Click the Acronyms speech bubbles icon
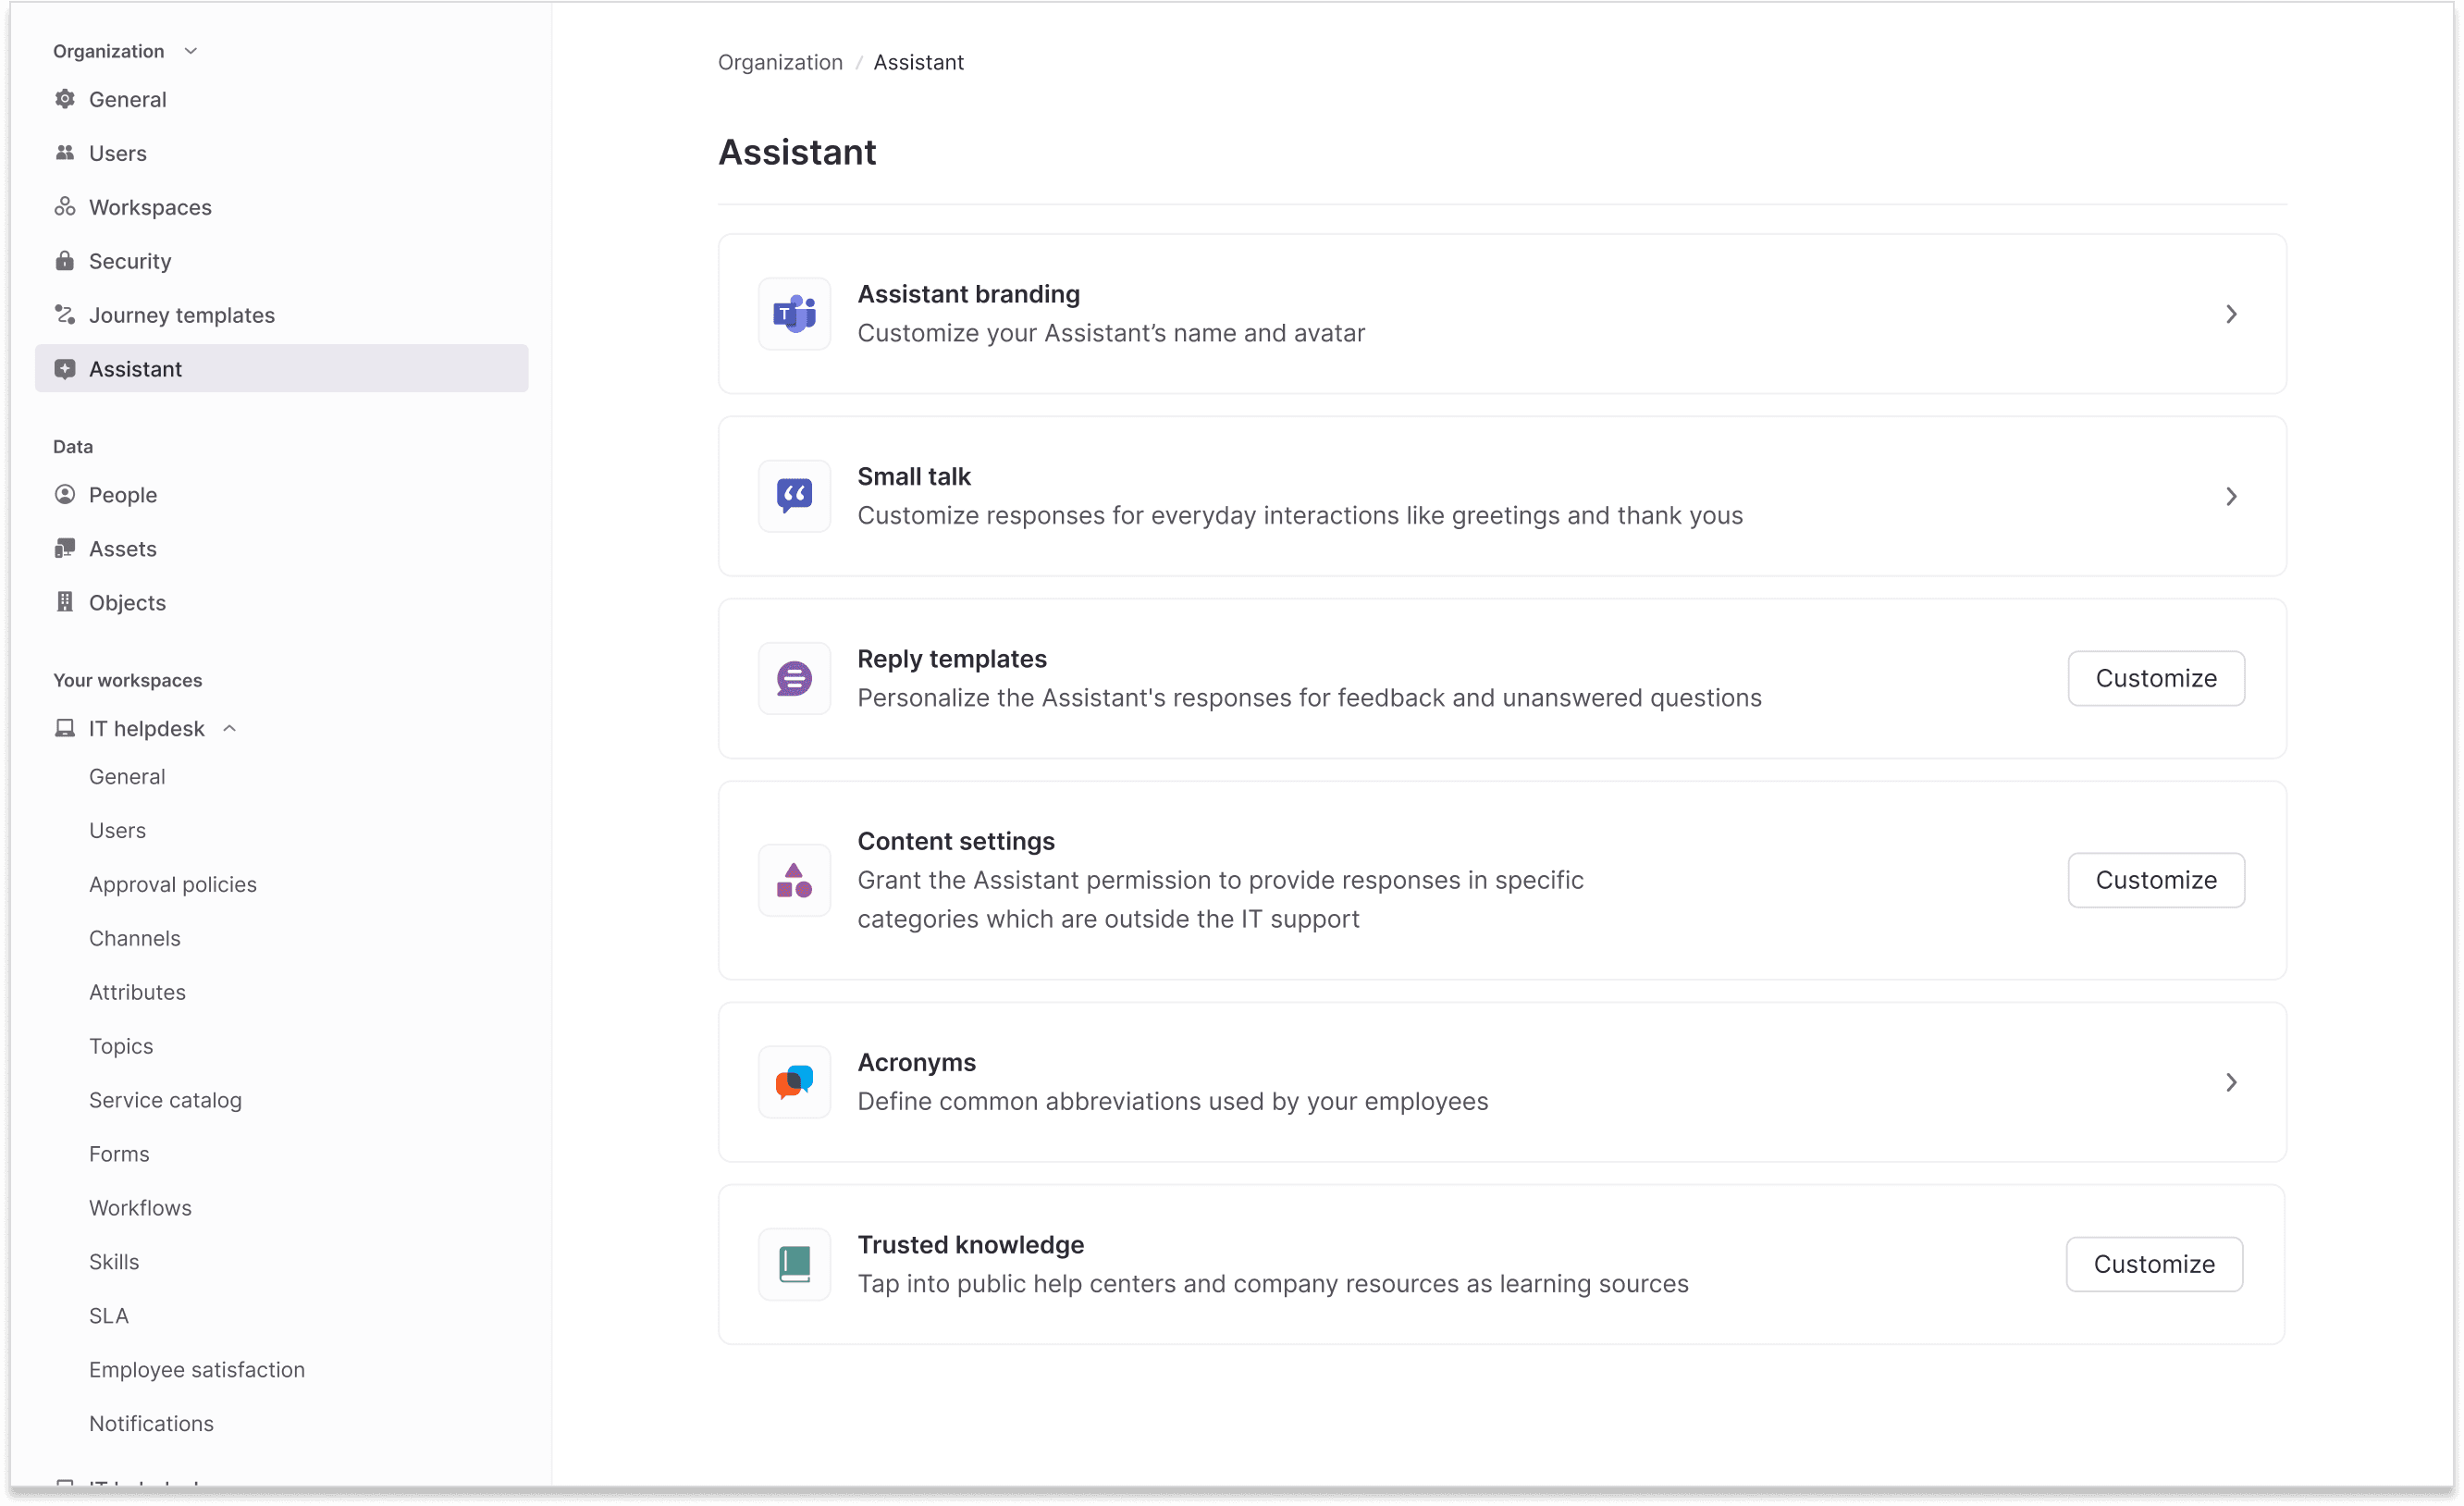Viewport: 2464px width, 1506px height. (x=794, y=1082)
